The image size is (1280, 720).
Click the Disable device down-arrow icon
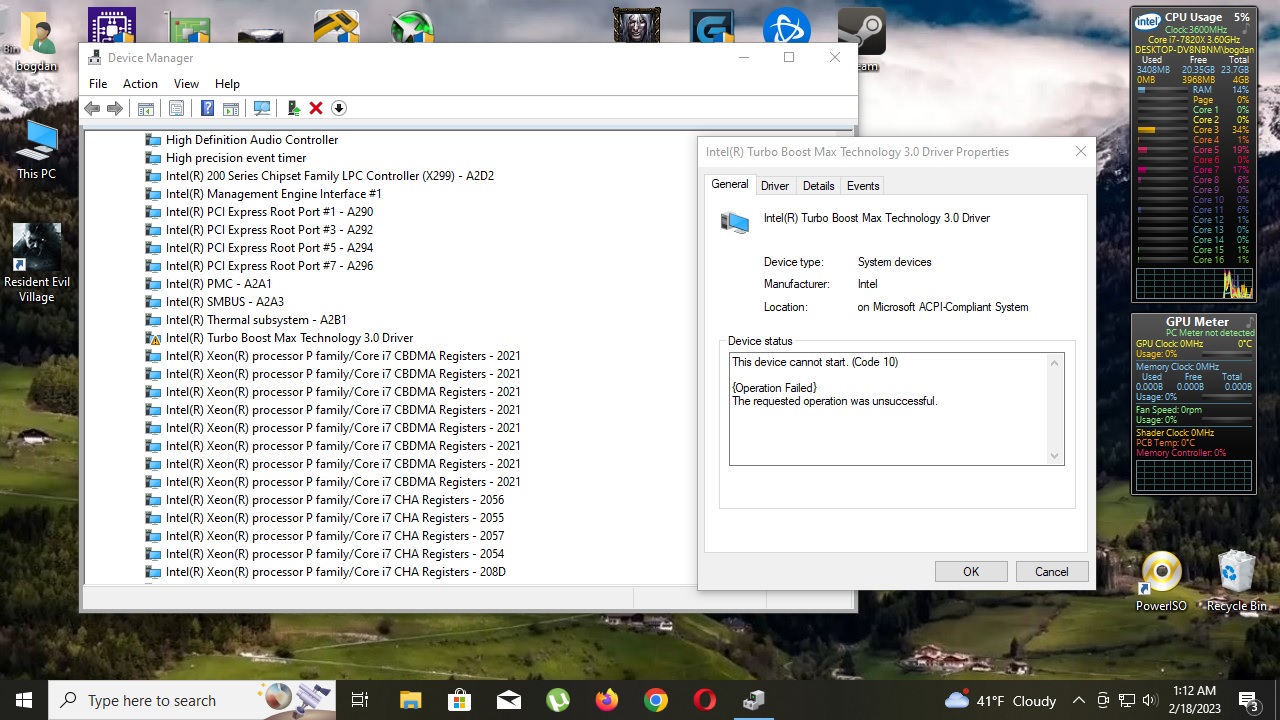[x=339, y=108]
